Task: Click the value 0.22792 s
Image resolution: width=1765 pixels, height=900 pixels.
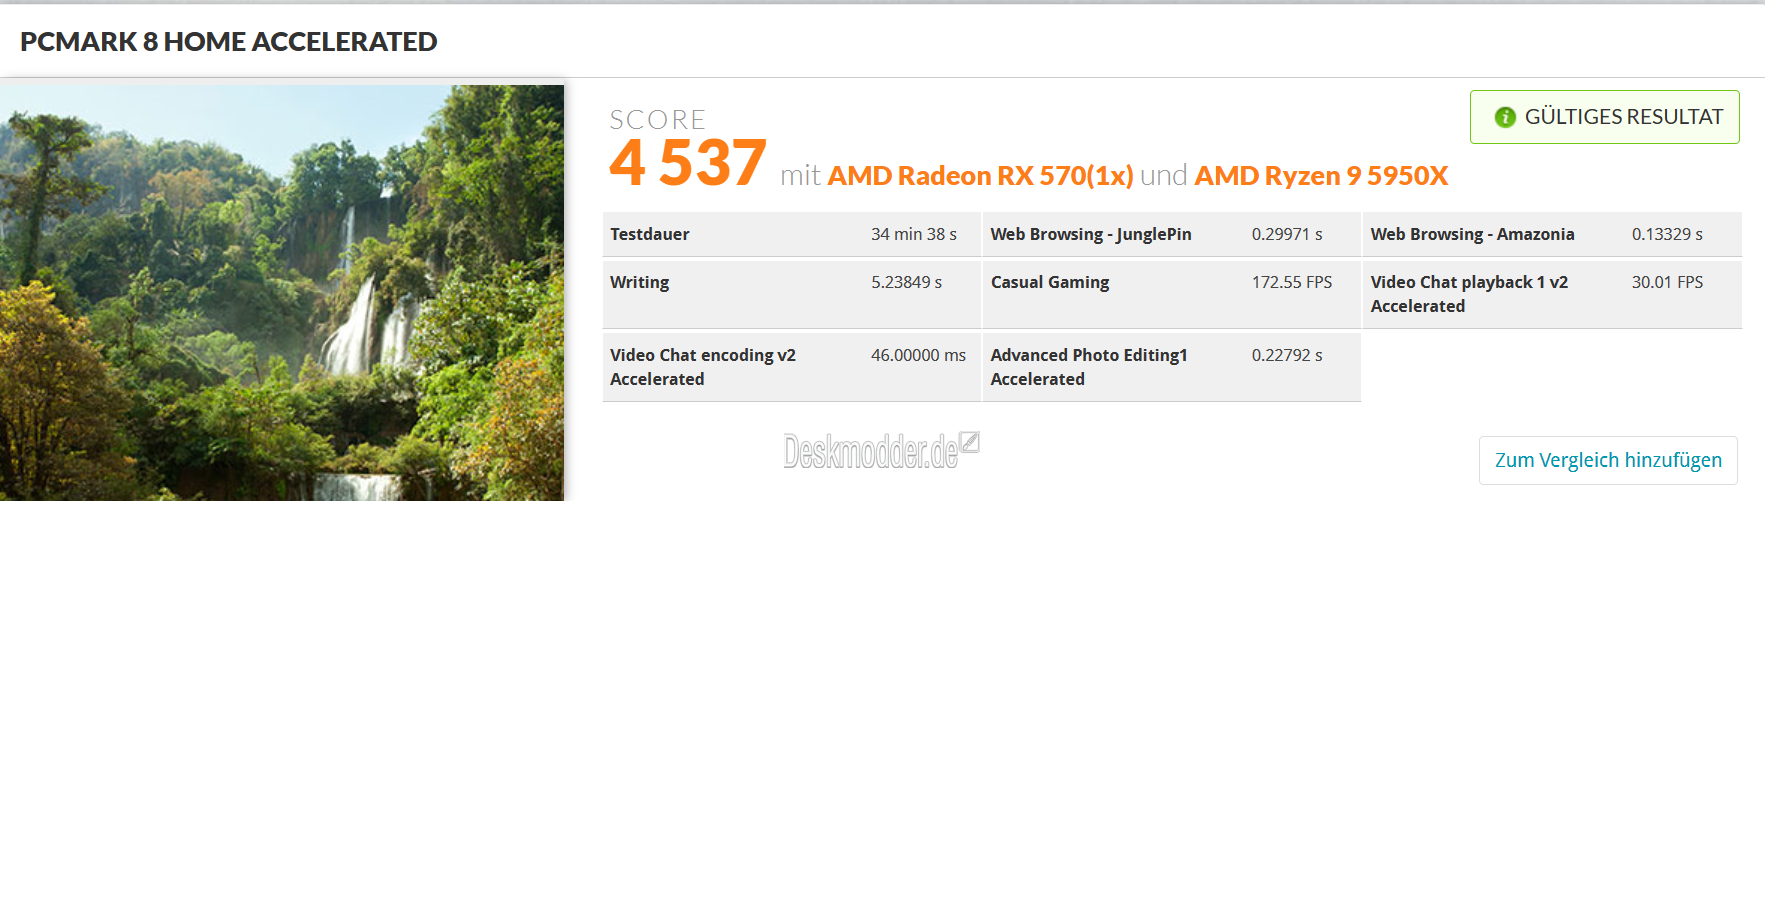Action: pos(1287,355)
